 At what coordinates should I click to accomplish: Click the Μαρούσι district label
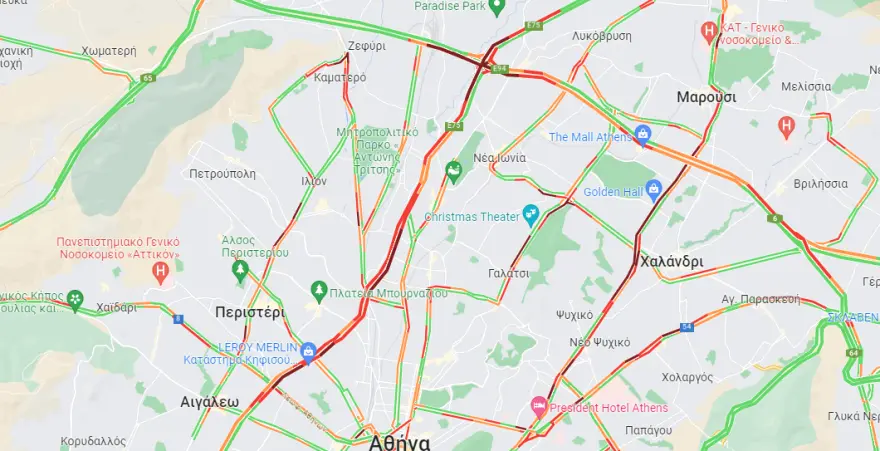coord(706,97)
